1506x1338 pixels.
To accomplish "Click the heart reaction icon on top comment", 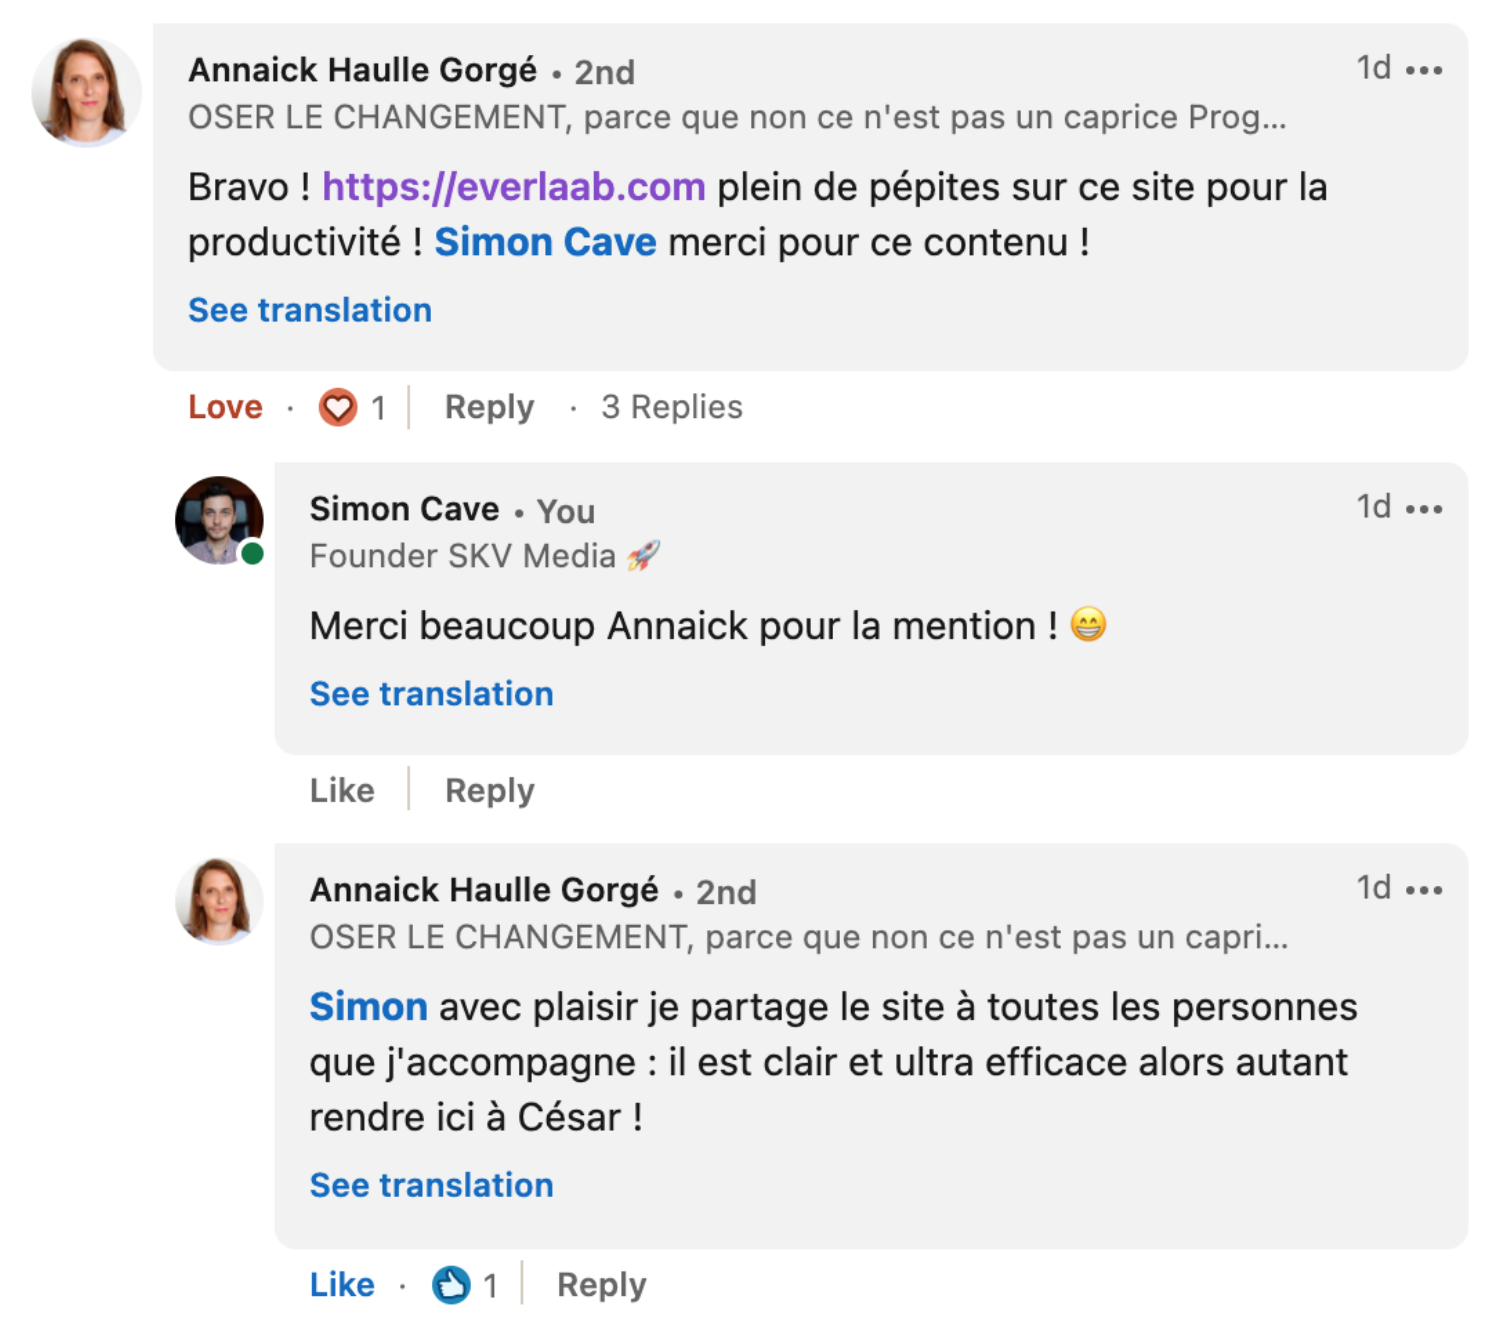I will click(x=338, y=407).
